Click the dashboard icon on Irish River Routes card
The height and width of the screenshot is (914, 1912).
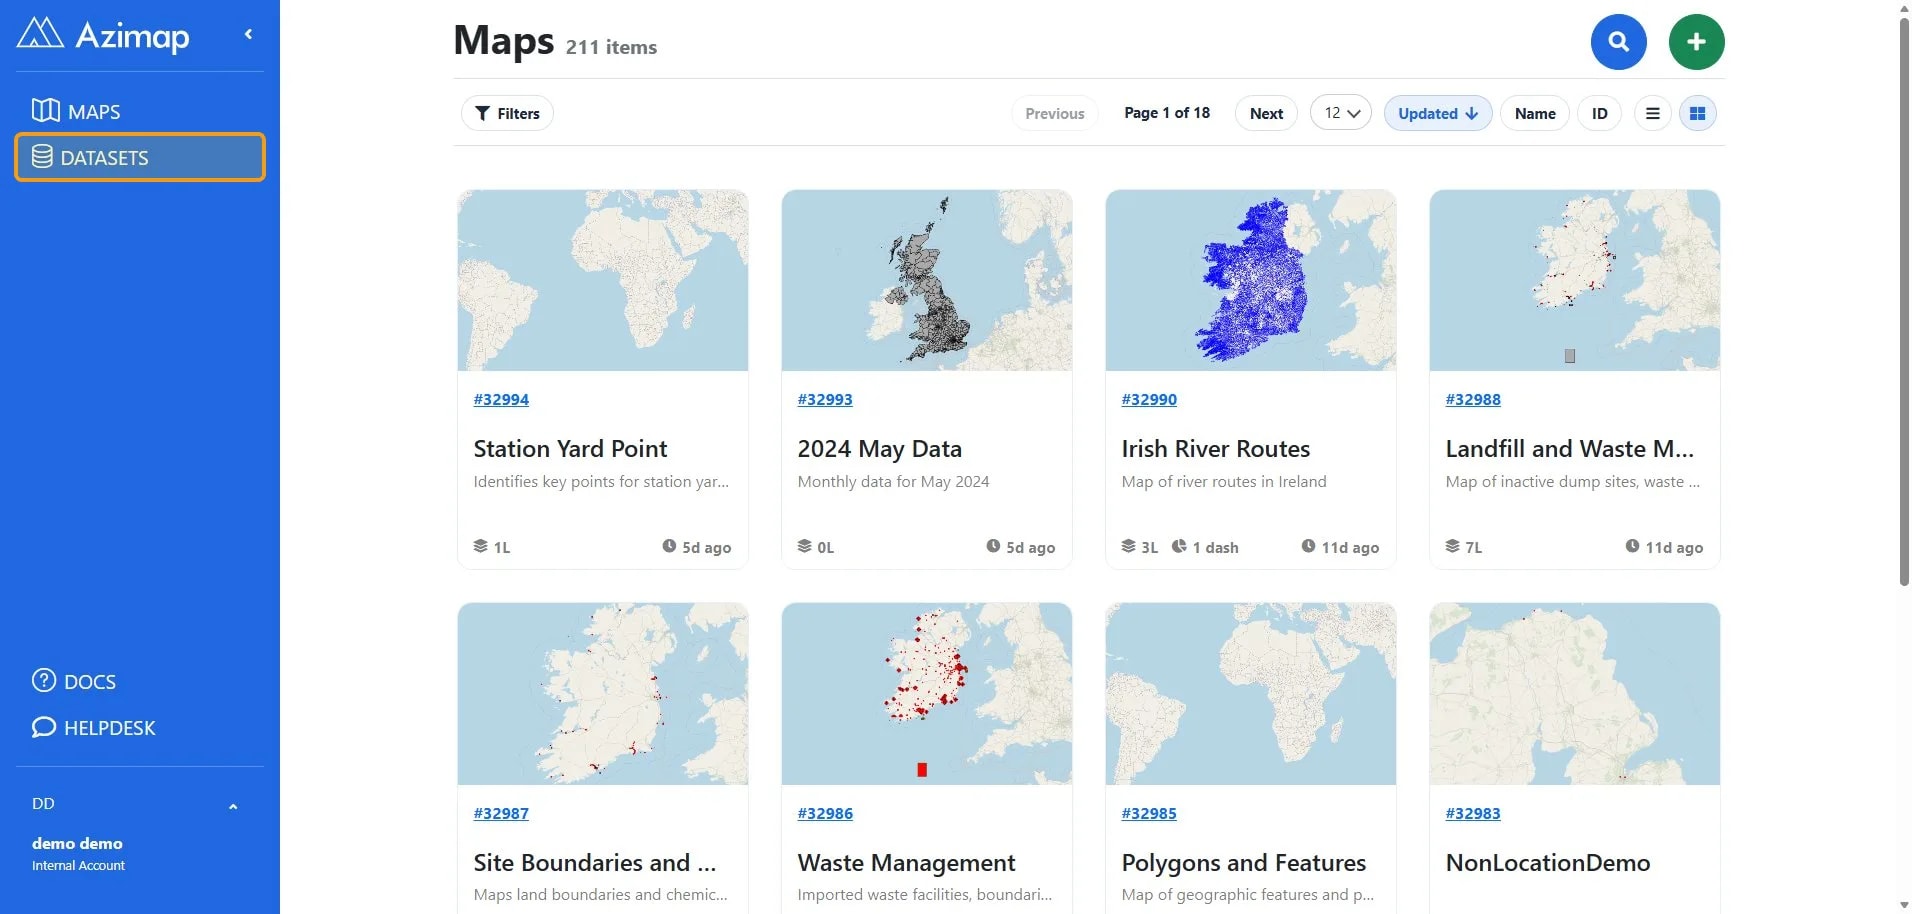(x=1179, y=546)
